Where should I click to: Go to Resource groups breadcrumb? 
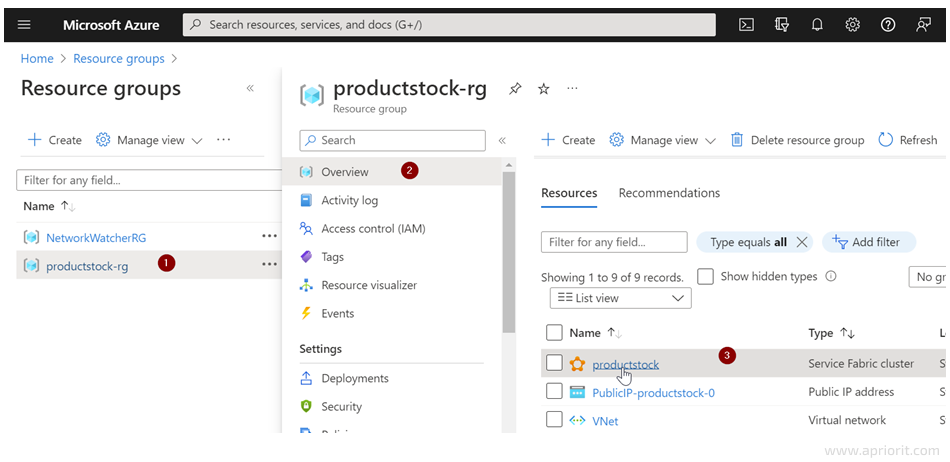(x=119, y=59)
